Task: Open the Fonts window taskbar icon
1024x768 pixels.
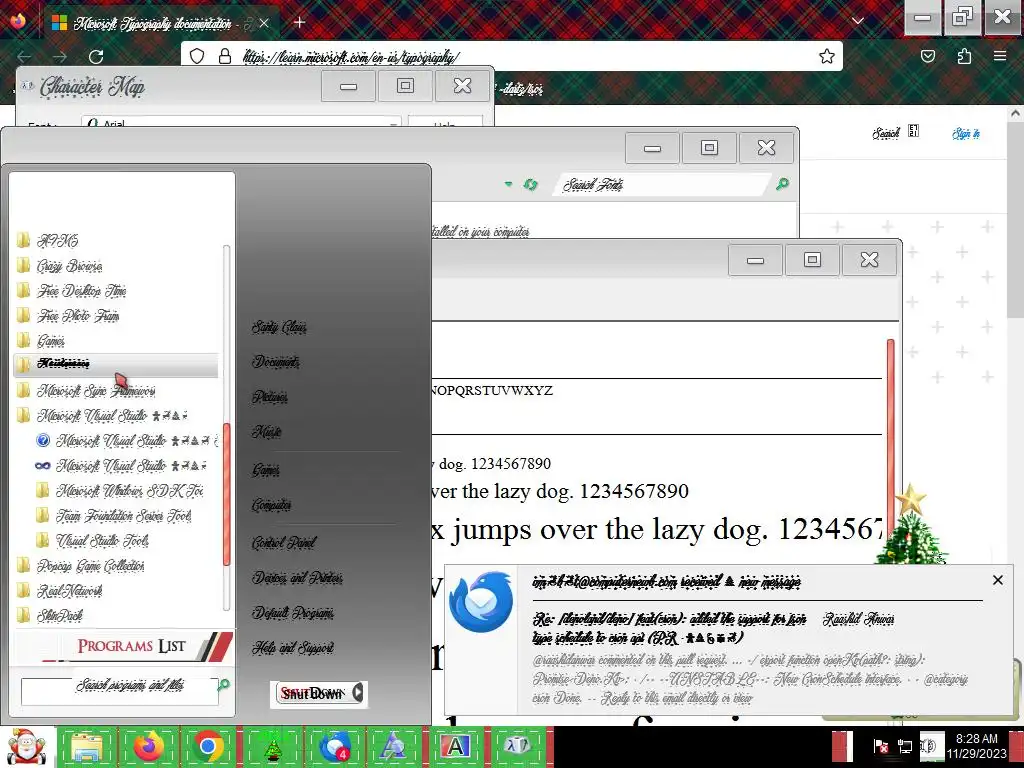Action: (x=394, y=747)
